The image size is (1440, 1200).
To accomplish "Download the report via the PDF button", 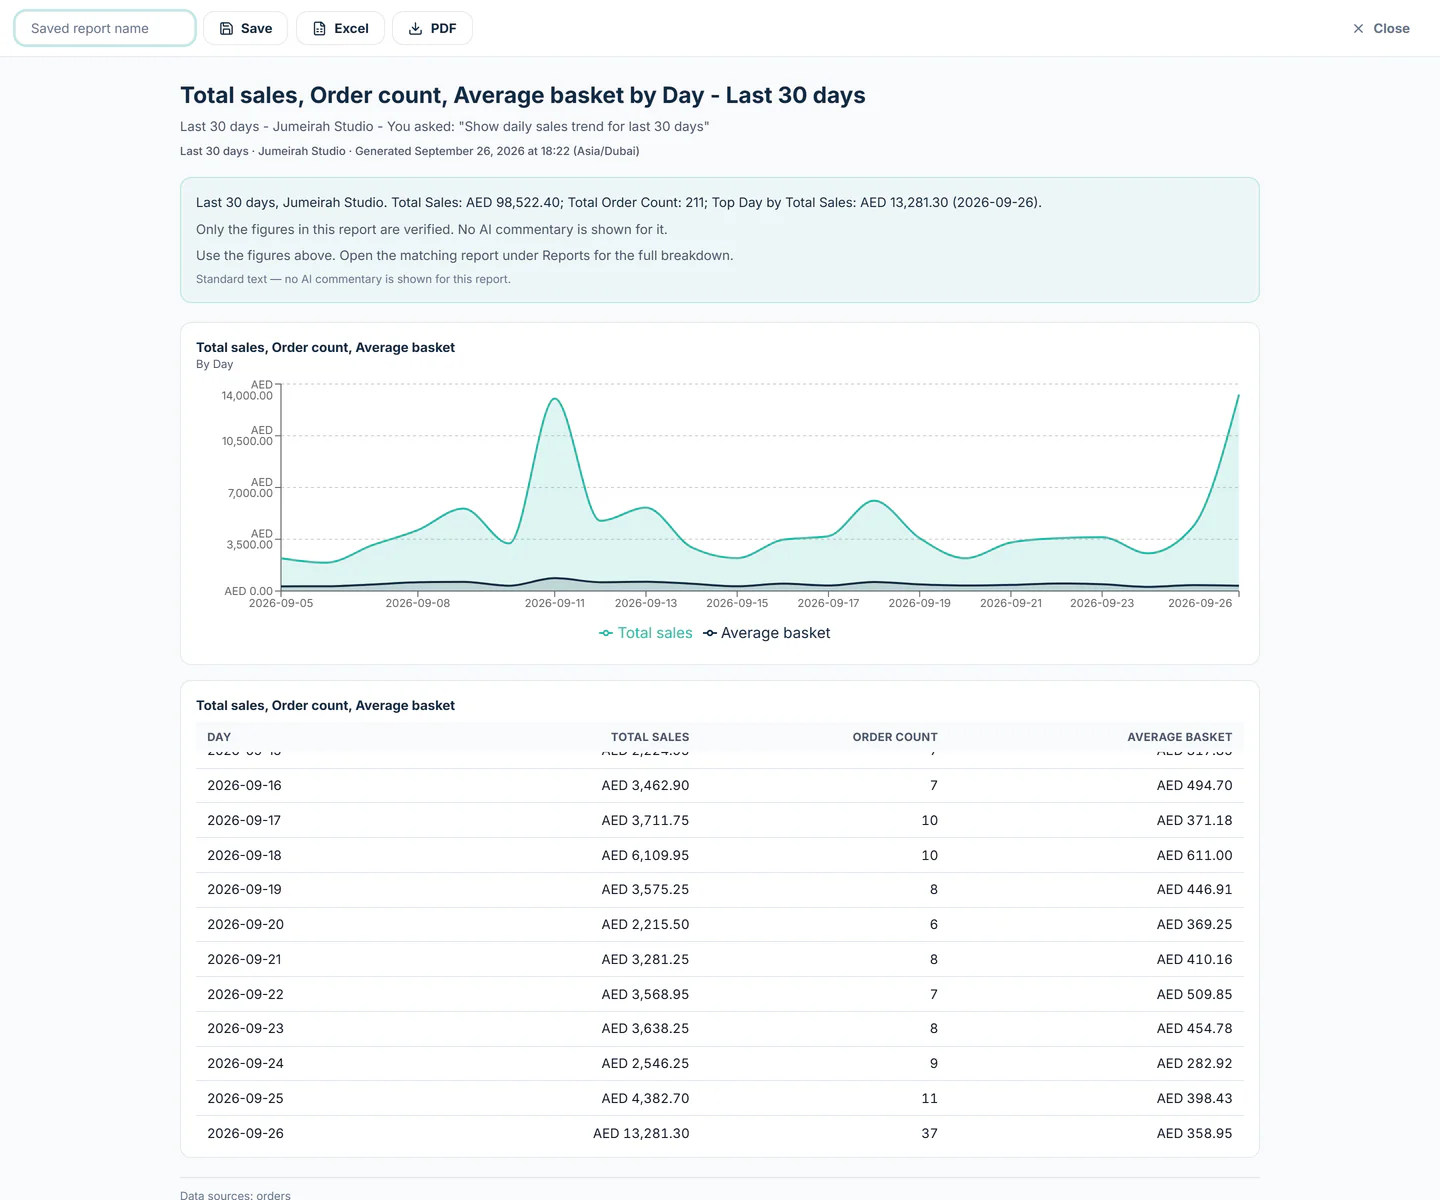I will 432,28.
